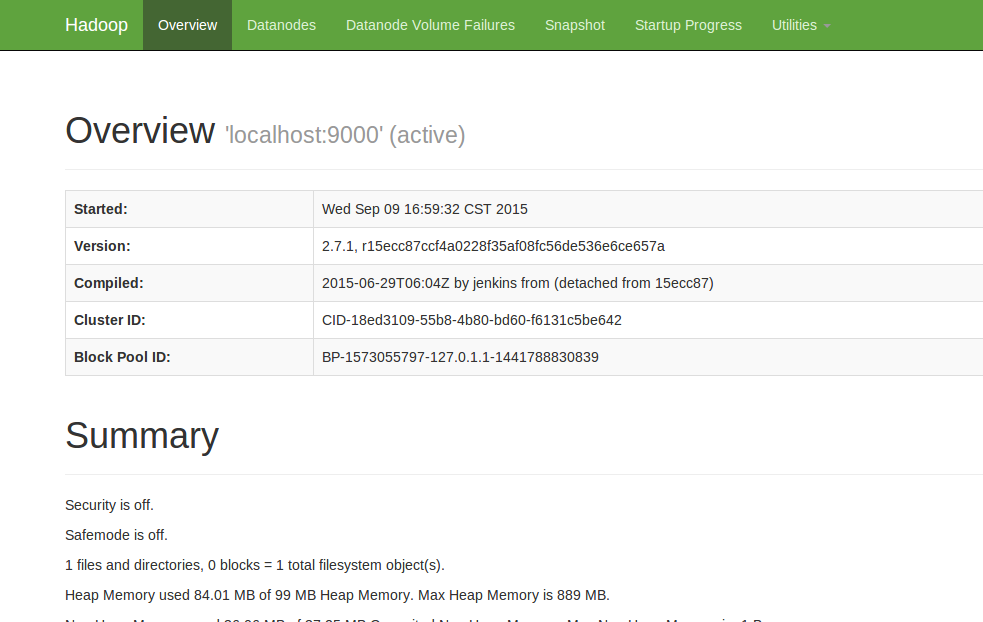Switch to the Datanodes tab
Screen dimensions: 983x622
281,25
